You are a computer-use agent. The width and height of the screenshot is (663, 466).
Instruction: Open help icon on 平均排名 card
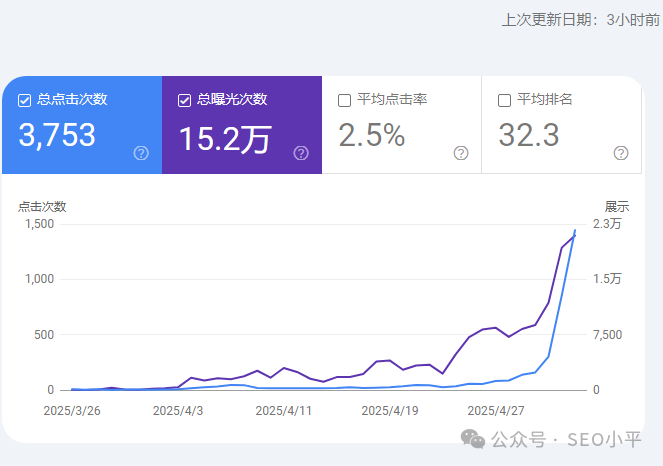click(621, 153)
